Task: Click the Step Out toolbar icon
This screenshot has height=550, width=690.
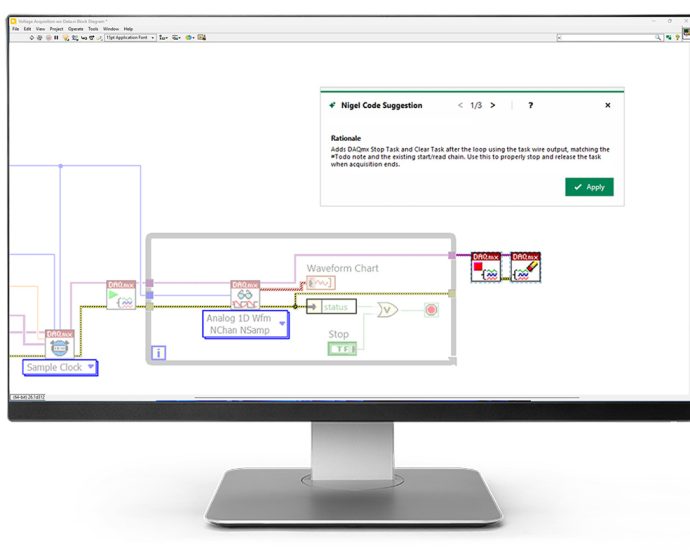Action: [x=100, y=38]
